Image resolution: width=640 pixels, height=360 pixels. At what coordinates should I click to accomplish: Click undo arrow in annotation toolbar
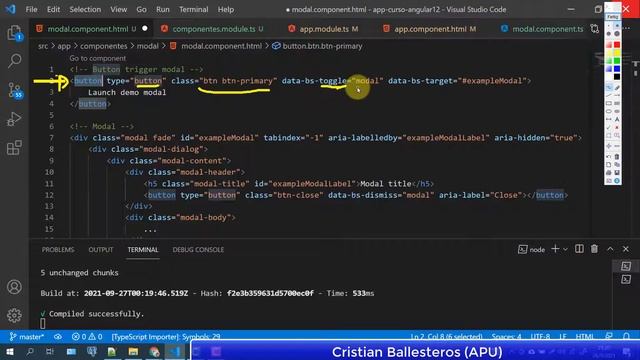[x=609, y=157]
